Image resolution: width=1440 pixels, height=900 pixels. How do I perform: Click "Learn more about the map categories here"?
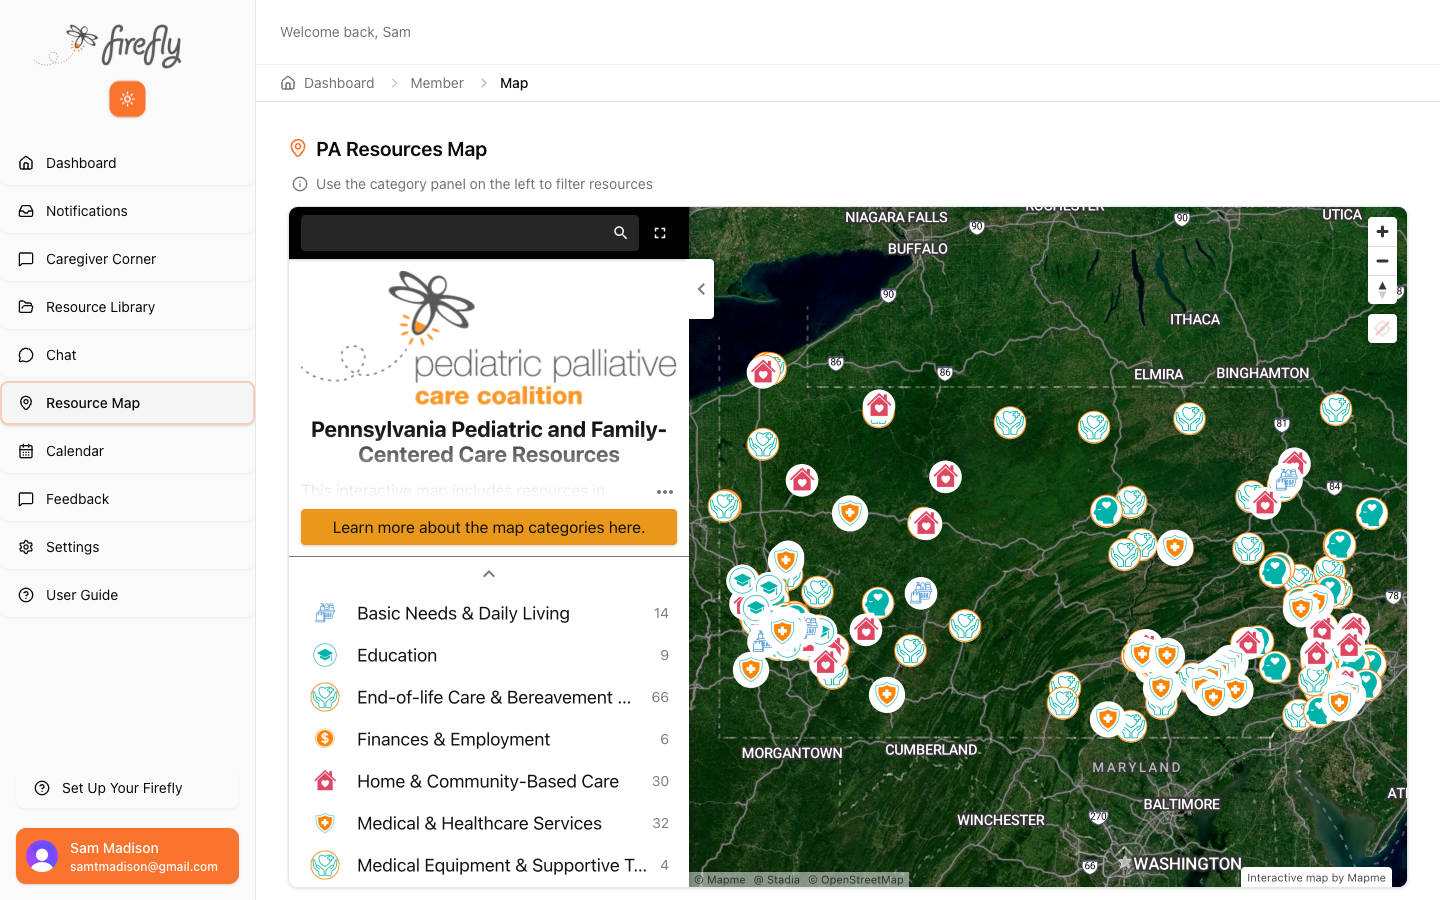pyautogui.click(x=488, y=527)
